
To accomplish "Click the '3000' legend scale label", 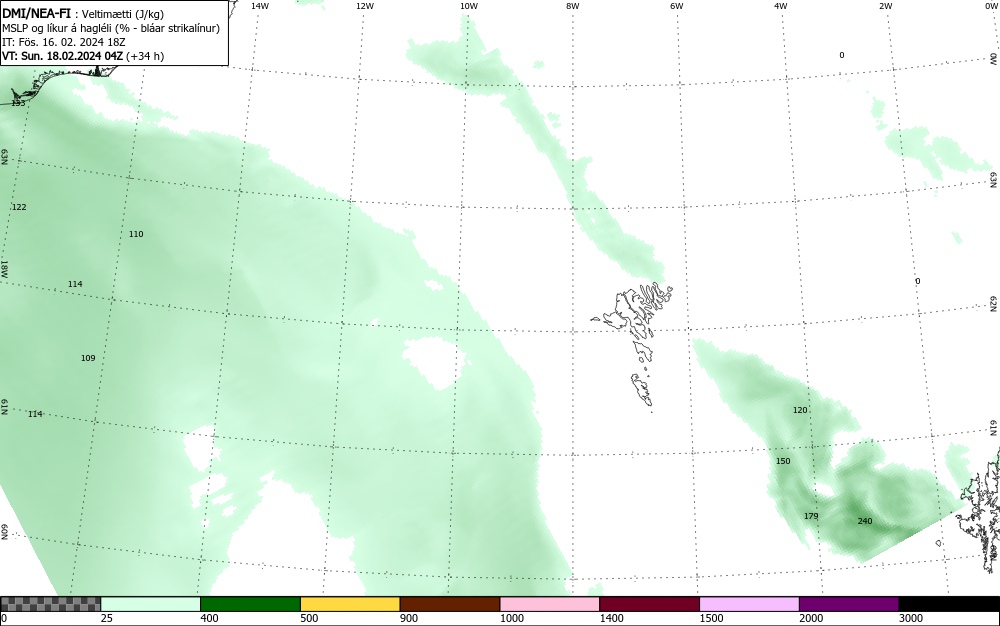I will point(911,618).
